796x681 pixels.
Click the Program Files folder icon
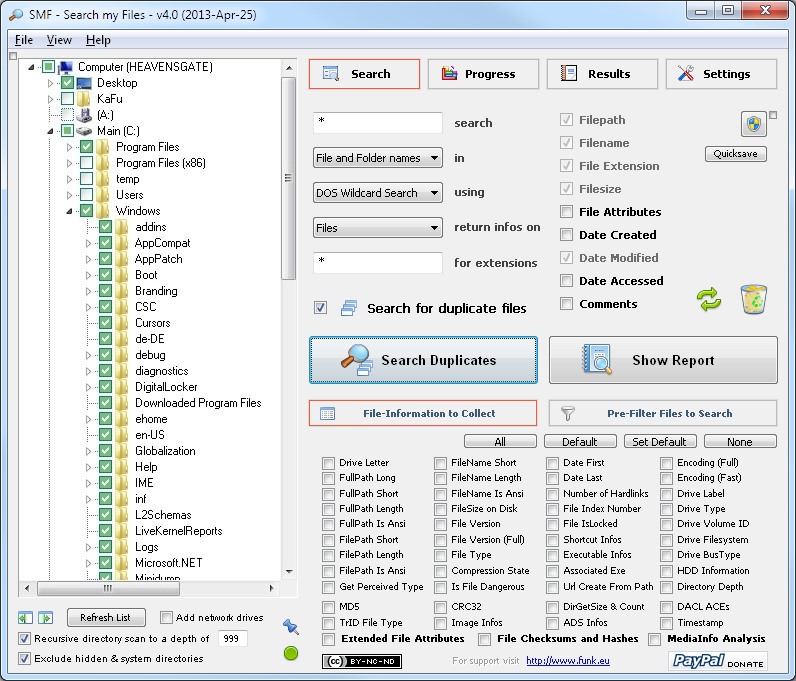tap(103, 147)
